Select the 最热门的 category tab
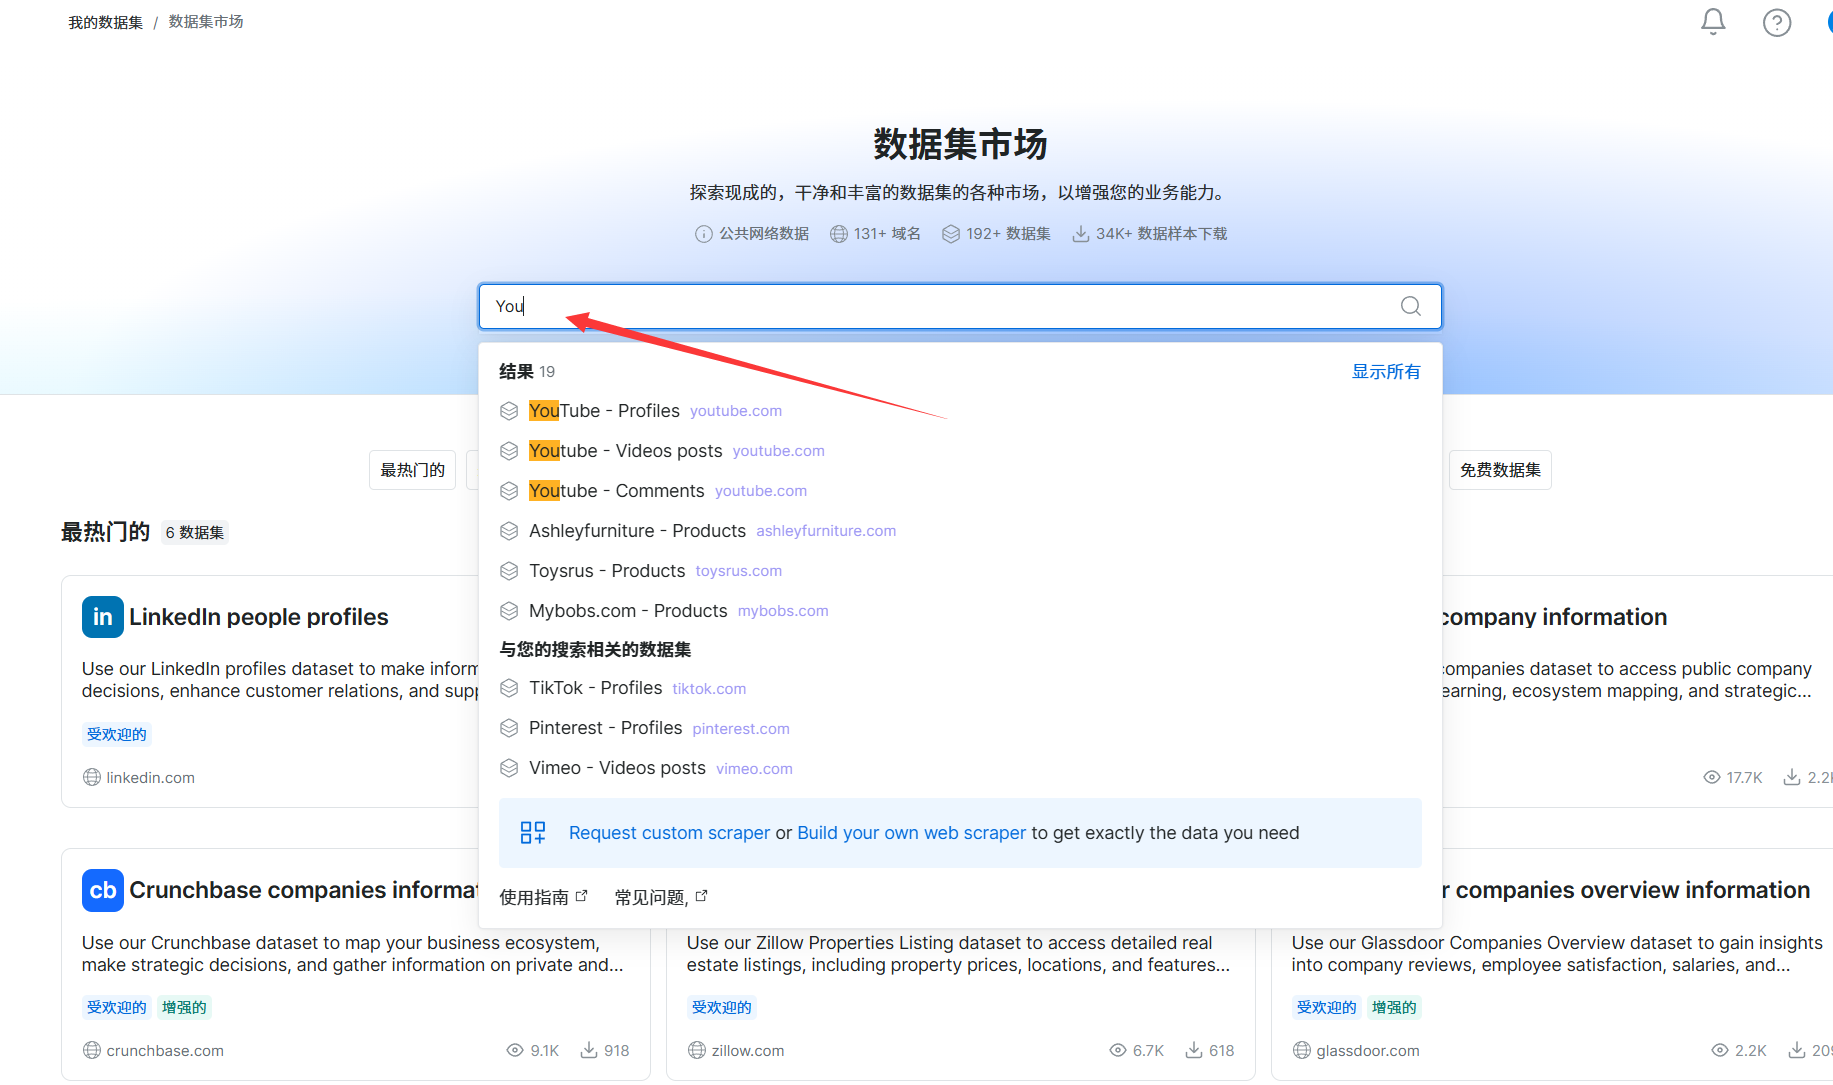1833x1085 pixels. click(x=412, y=470)
